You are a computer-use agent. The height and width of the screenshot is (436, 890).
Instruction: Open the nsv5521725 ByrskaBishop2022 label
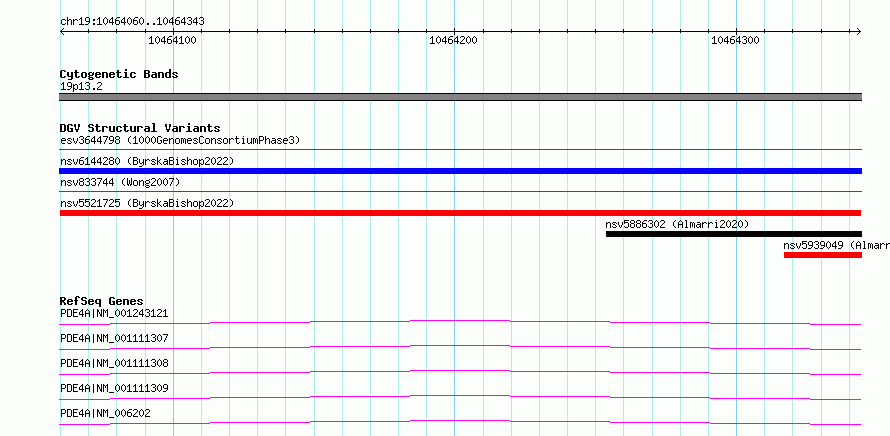click(x=147, y=203)
